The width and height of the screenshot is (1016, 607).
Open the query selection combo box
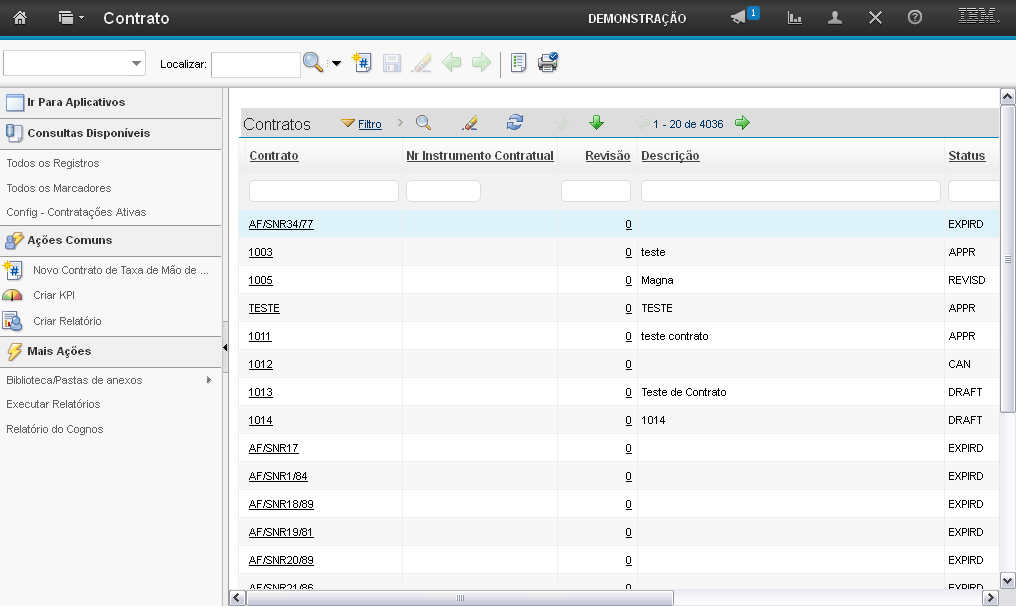75,64
